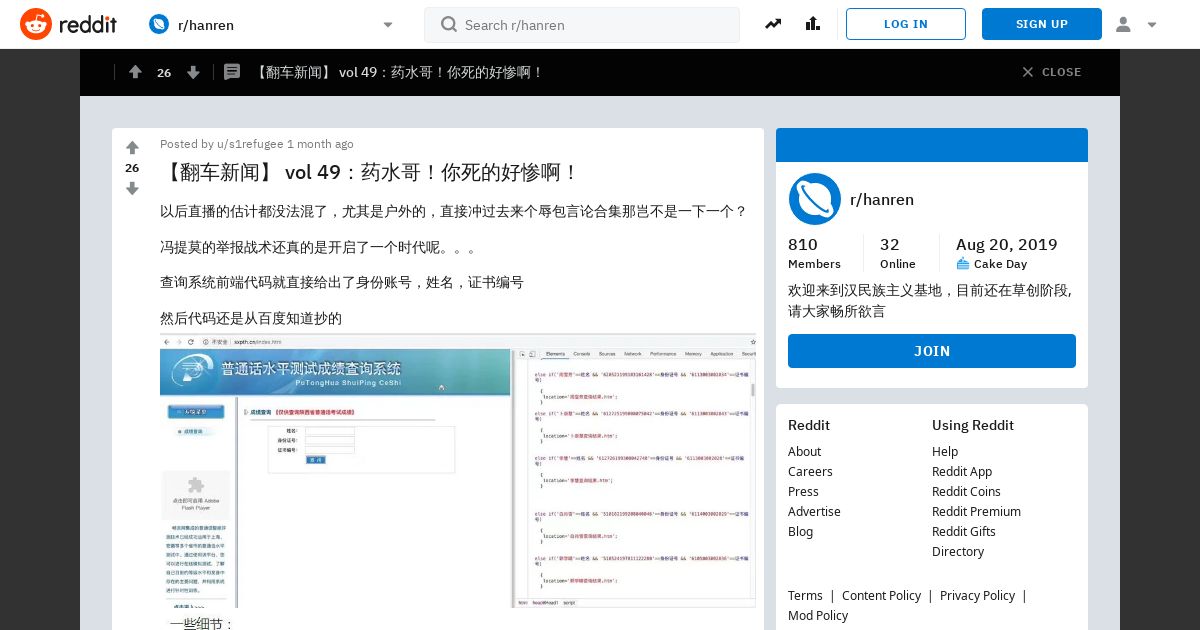Click the Aug 20, 2019 creation date
The image size is (1200, 630).
click(1006, 245)
